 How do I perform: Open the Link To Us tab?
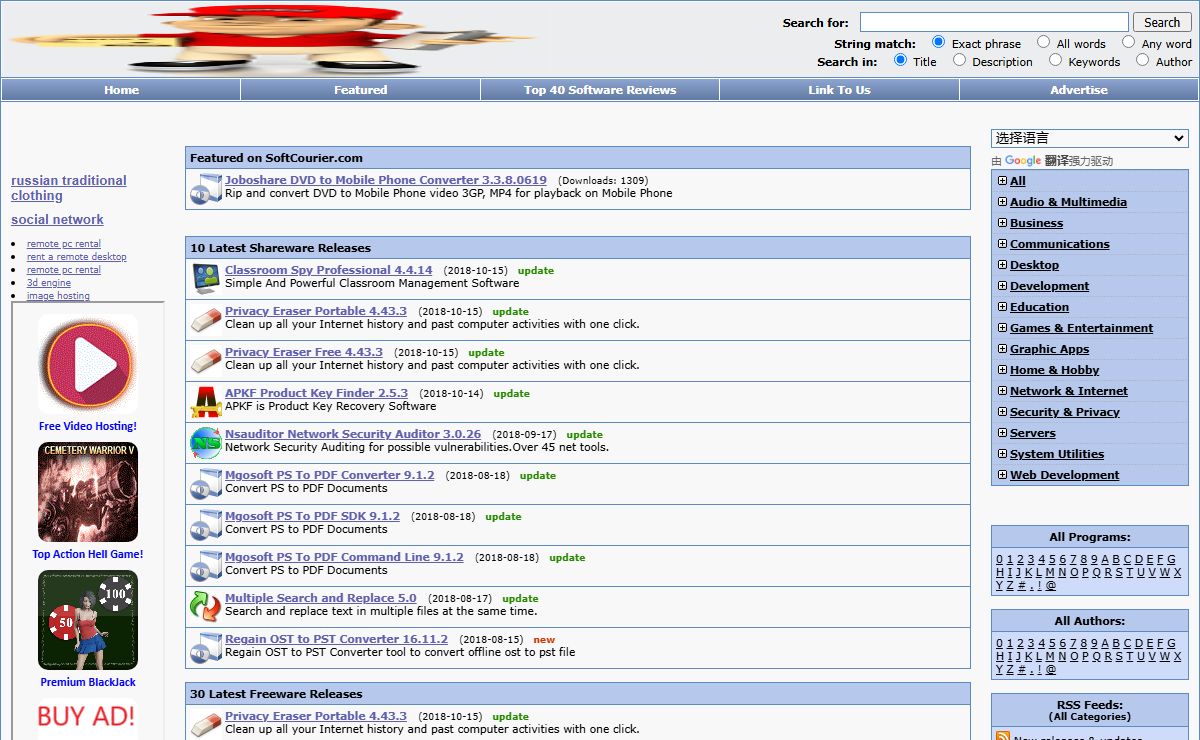839,90
